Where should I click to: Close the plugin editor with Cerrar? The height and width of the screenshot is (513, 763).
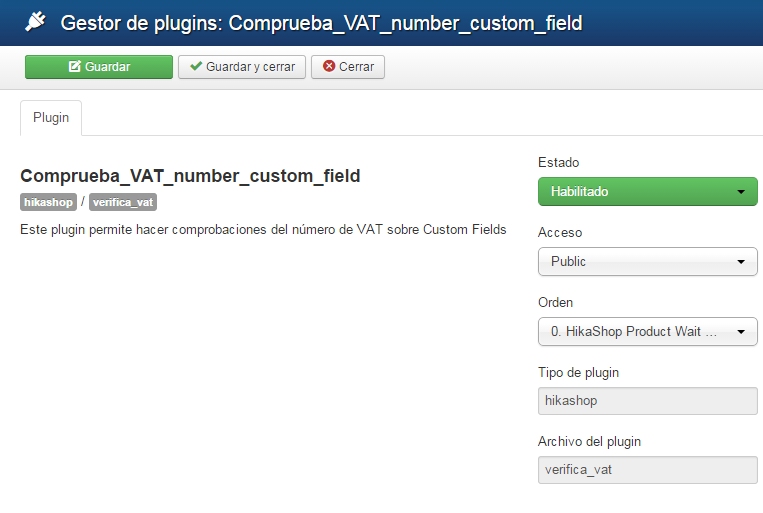tap(348, 67)
